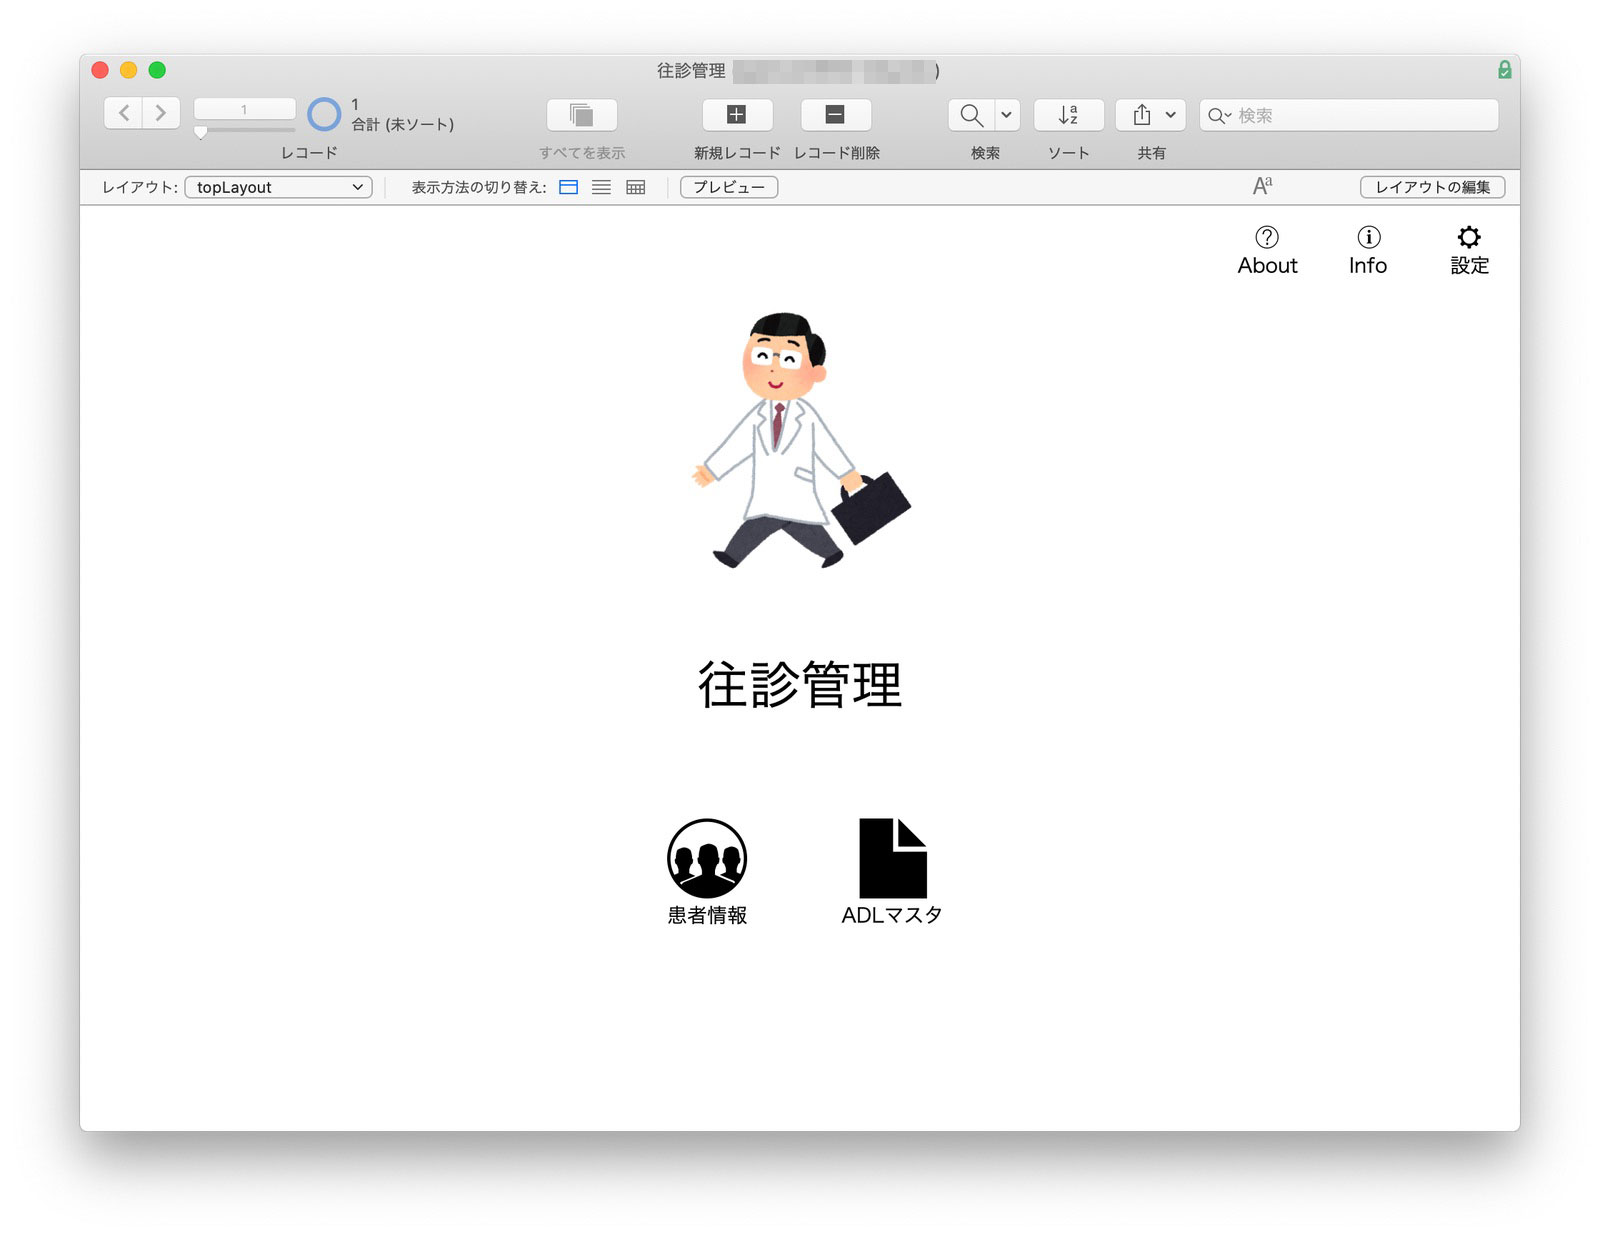
Task: Open text formatting with the Aa control
Action: pos(1261,186)
